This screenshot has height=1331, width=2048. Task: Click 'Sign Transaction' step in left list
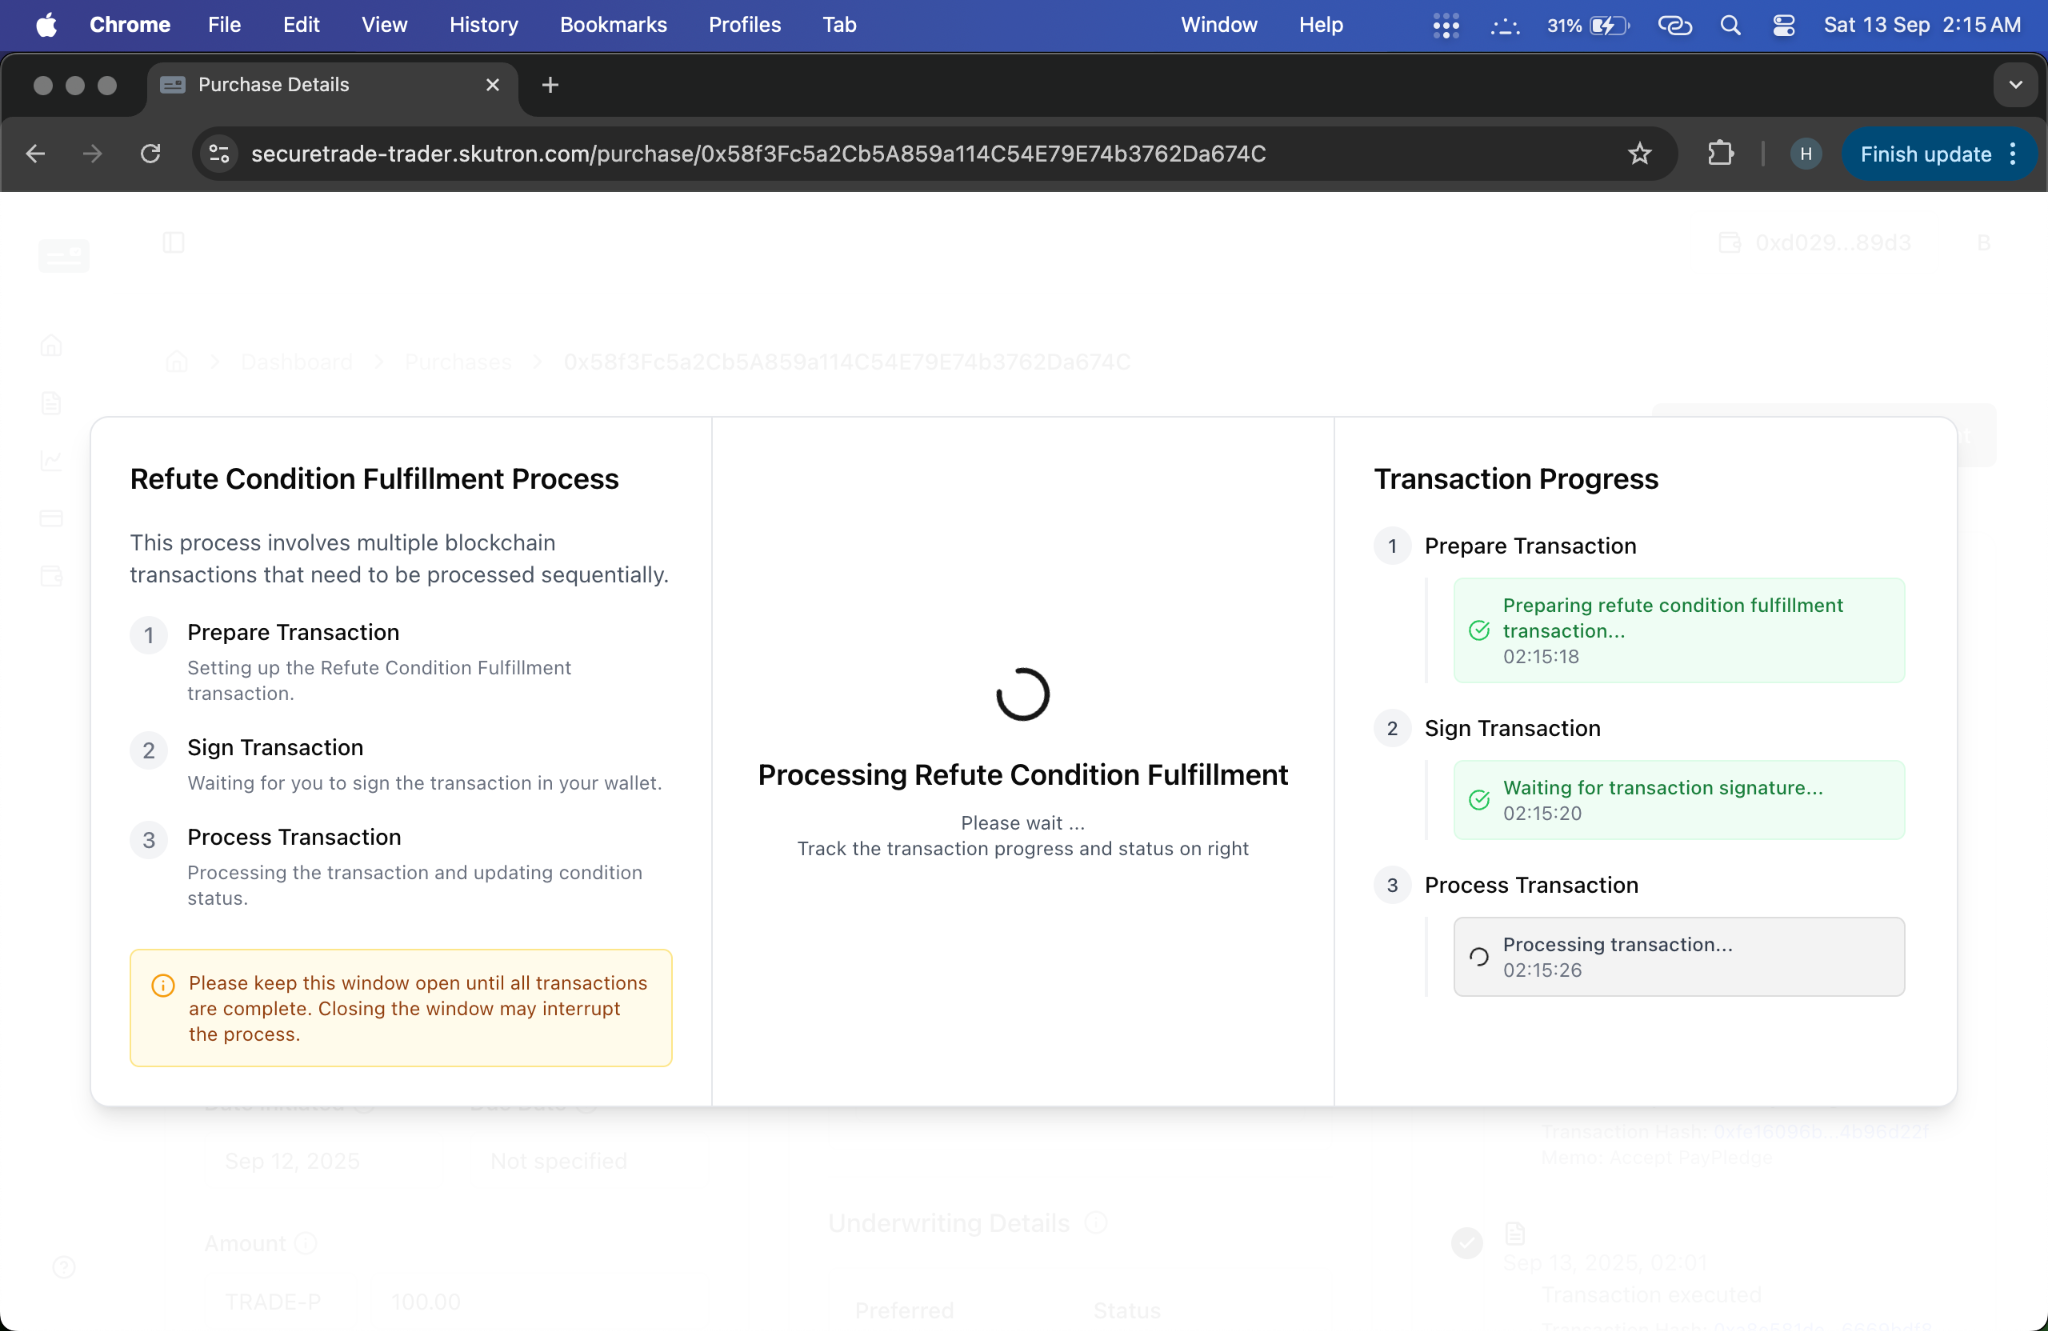[x=275, y=748]
